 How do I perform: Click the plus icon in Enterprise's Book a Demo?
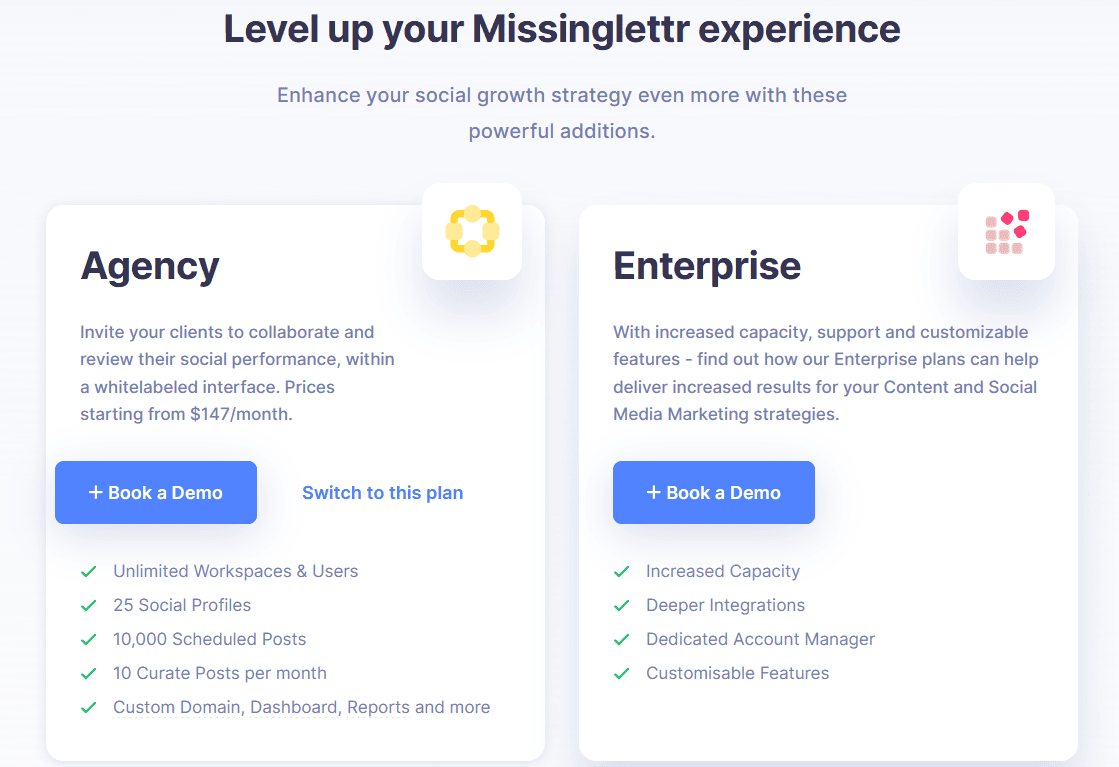point(654,492)
